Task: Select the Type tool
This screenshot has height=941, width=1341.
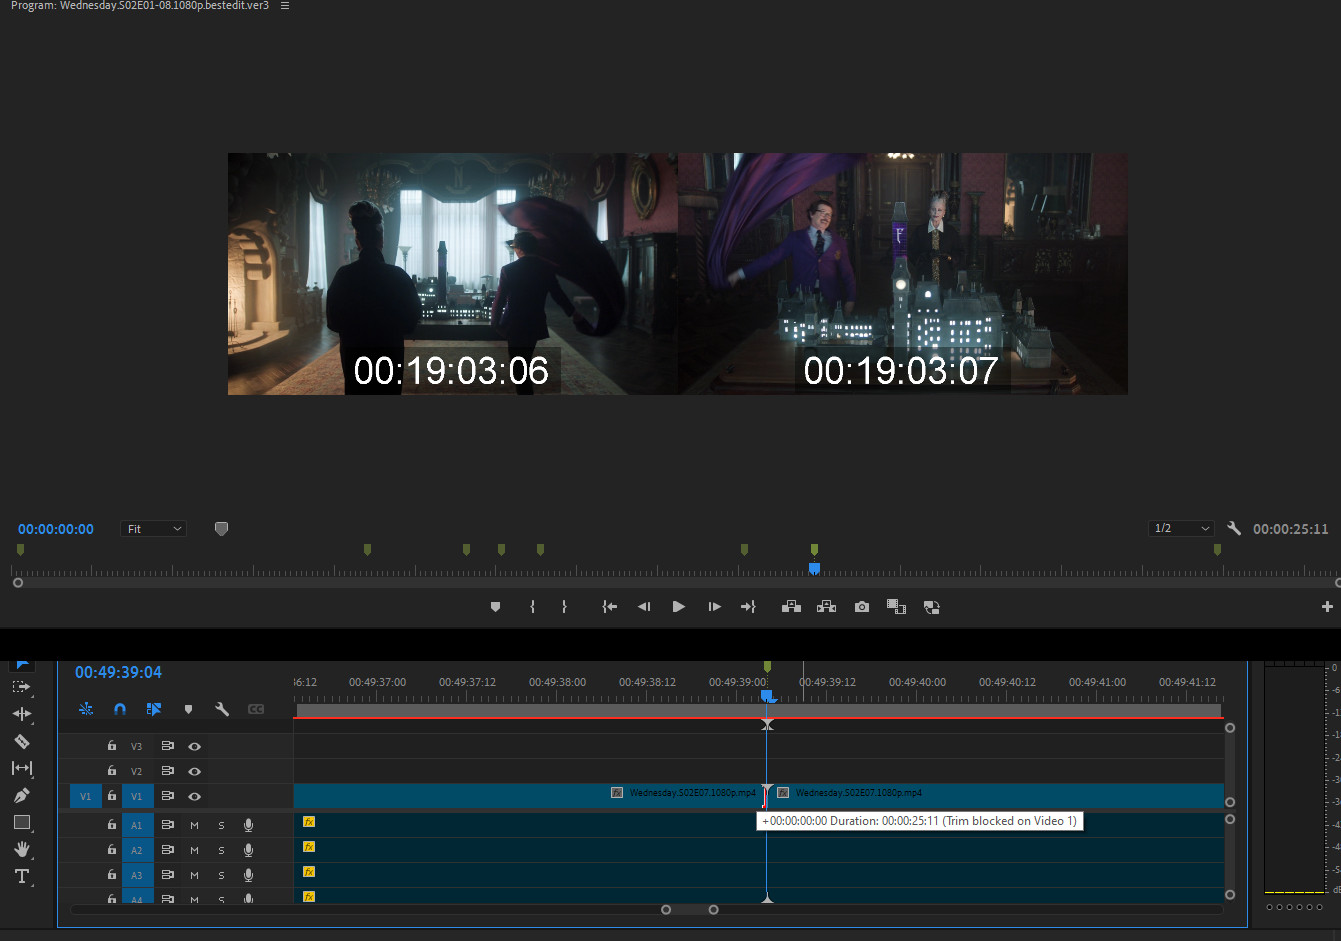Action: click(x=21, y=877)
